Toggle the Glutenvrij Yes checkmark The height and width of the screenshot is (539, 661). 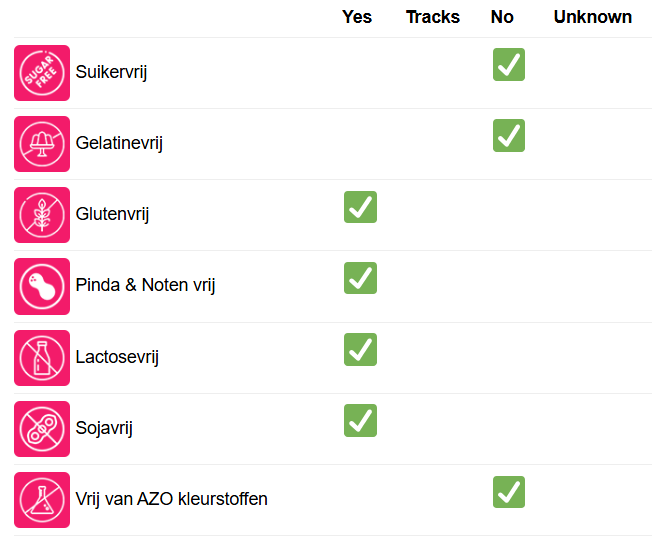tap(360, 207)
